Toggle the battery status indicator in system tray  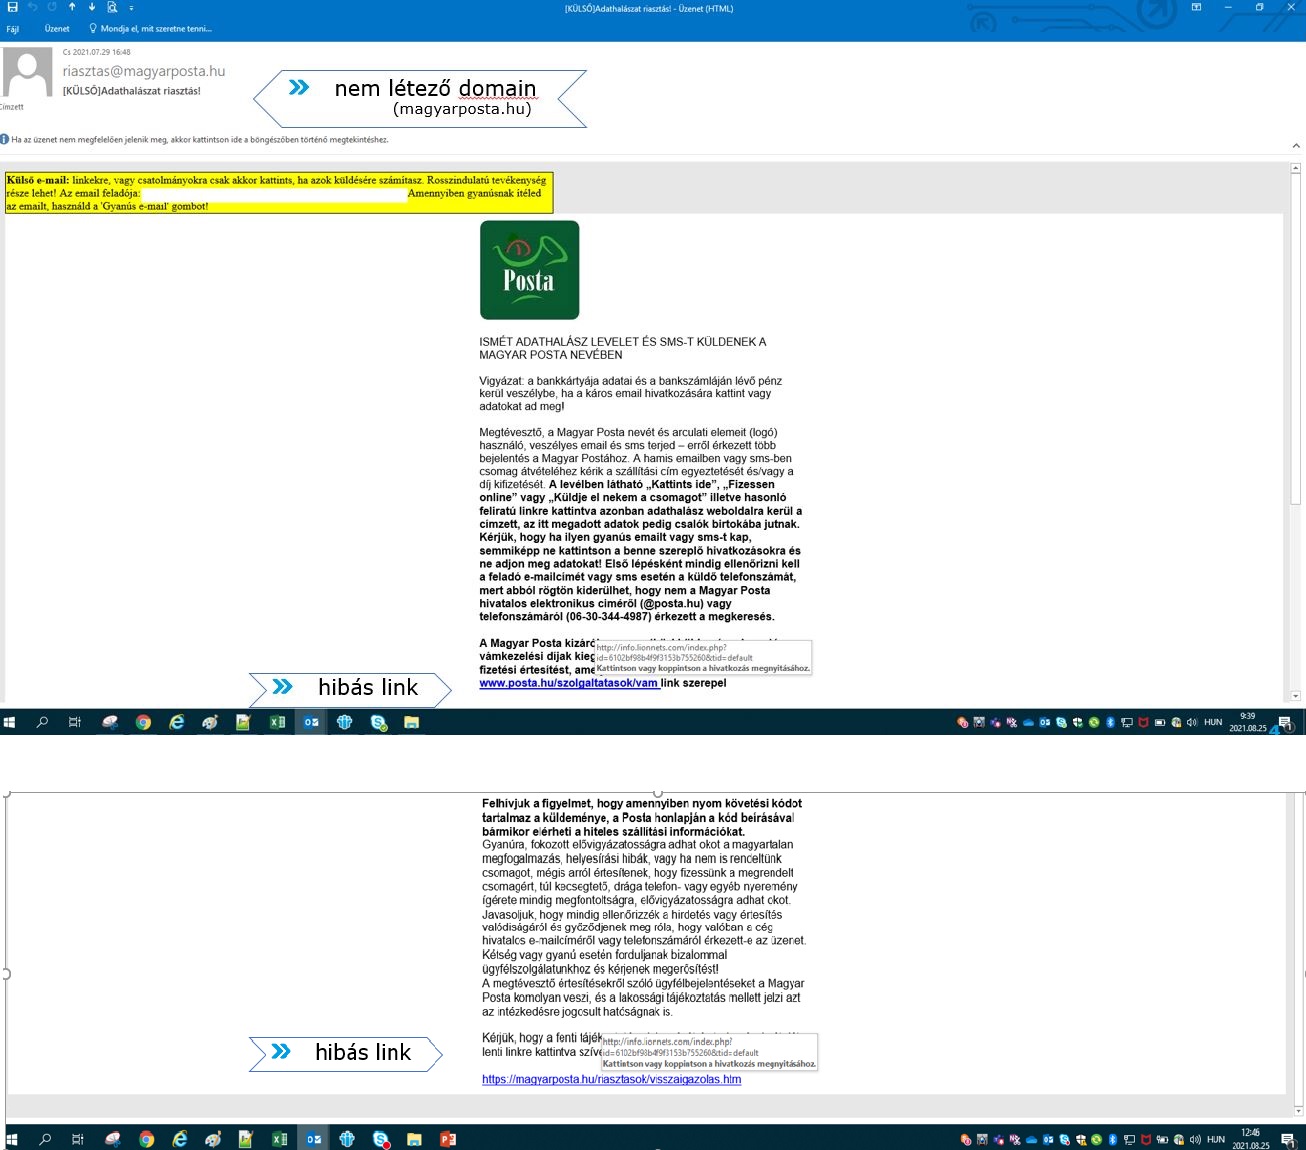pos(1159,722)
